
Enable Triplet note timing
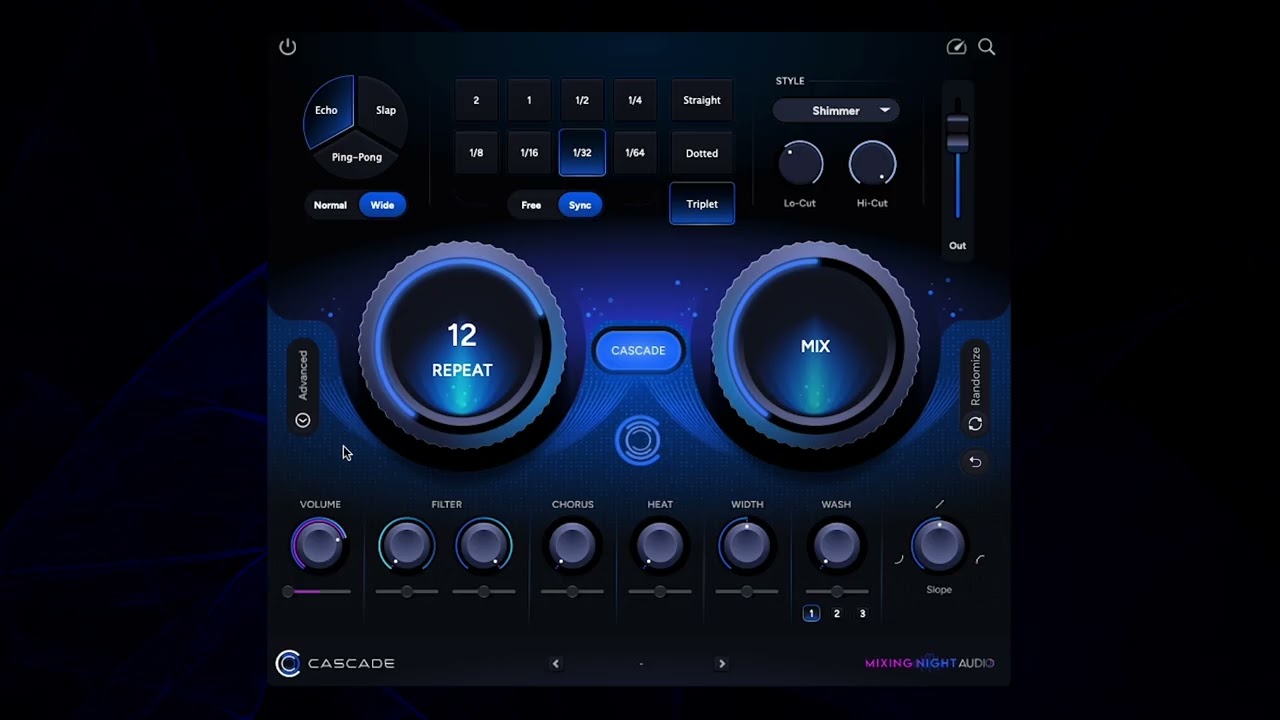[x=702, y=204]
